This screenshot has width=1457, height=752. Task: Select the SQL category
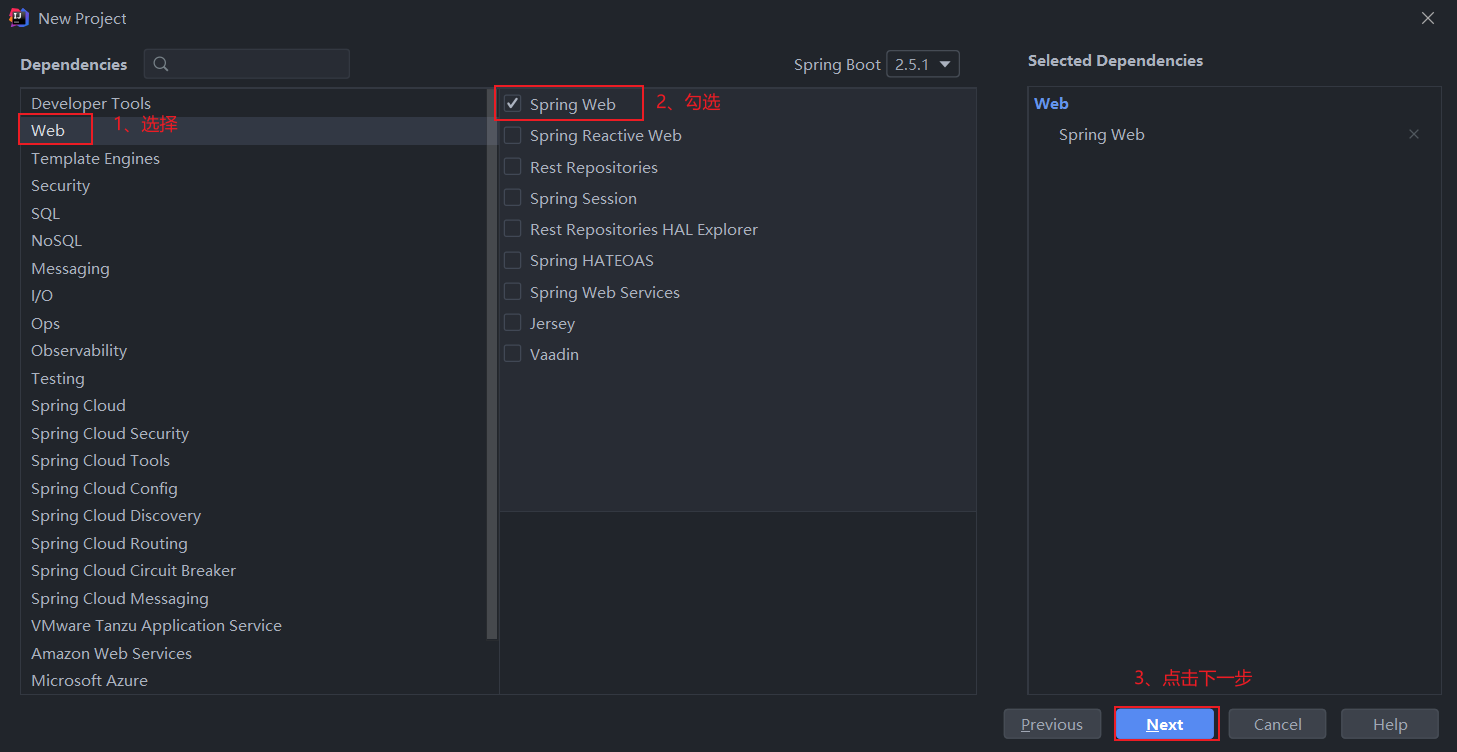(x=254, y=213)
